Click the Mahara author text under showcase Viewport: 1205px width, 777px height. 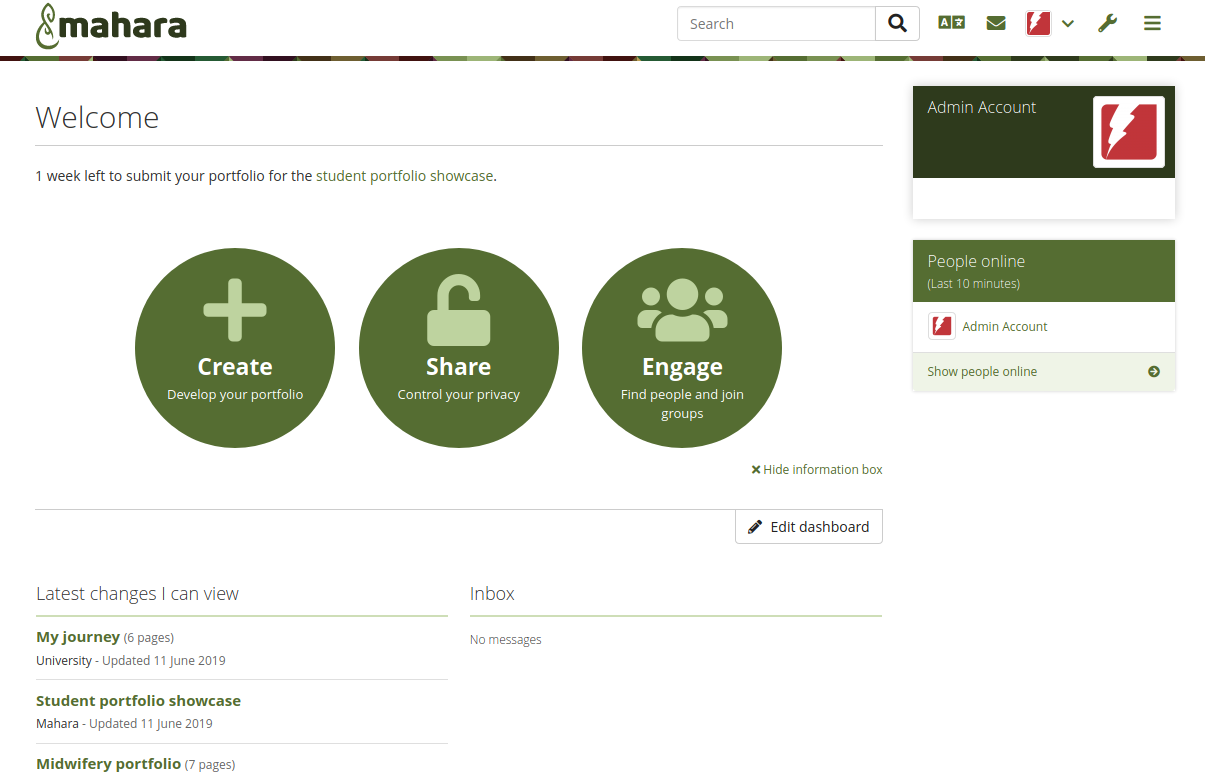tap(57, 724)
